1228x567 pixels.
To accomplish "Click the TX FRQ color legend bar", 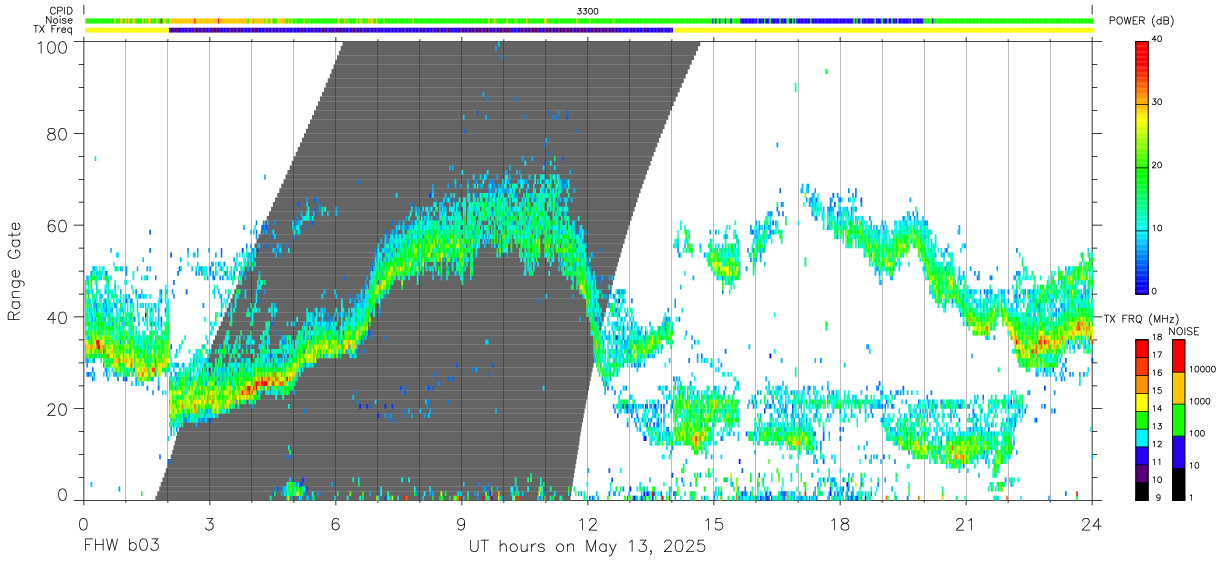I will 1141,418.
